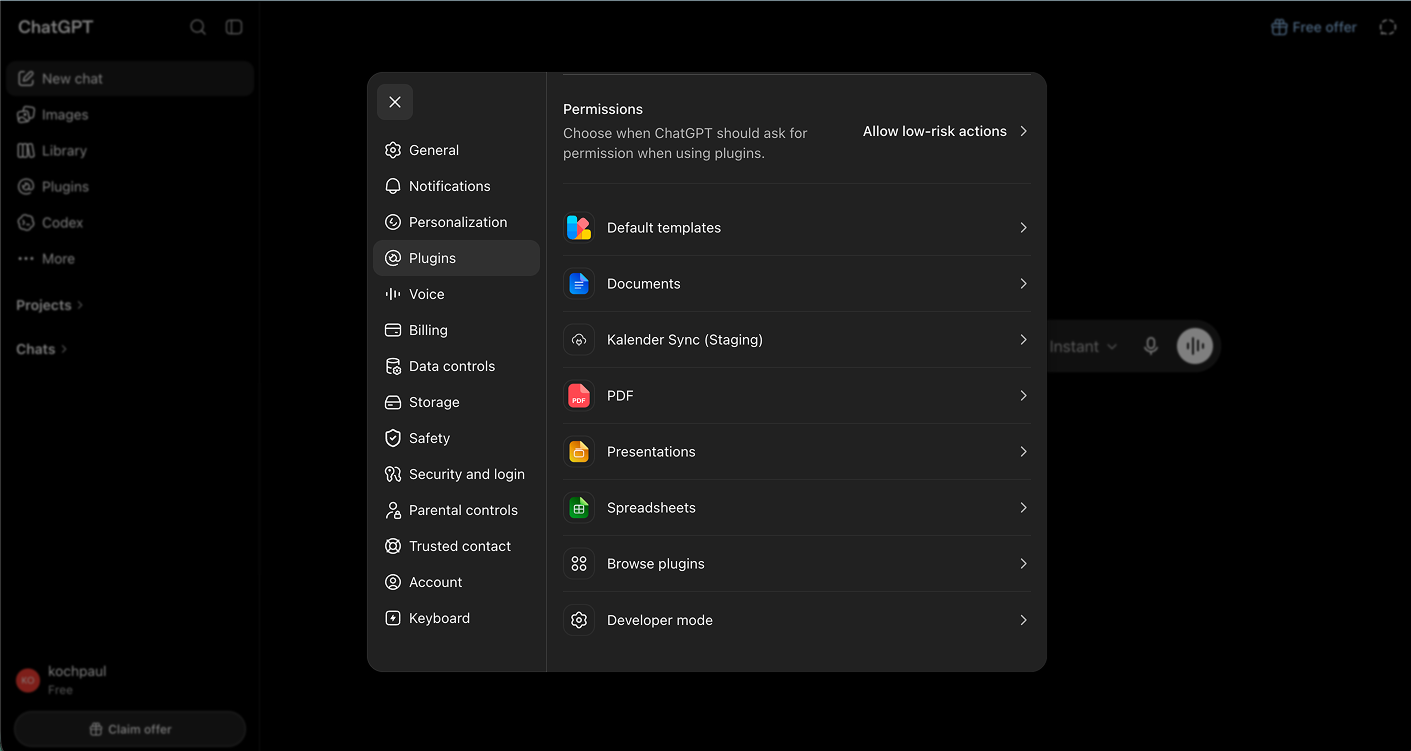Open Permissions Allow low-risk actions setting
1411x751 pixels.
click(945, 131)
